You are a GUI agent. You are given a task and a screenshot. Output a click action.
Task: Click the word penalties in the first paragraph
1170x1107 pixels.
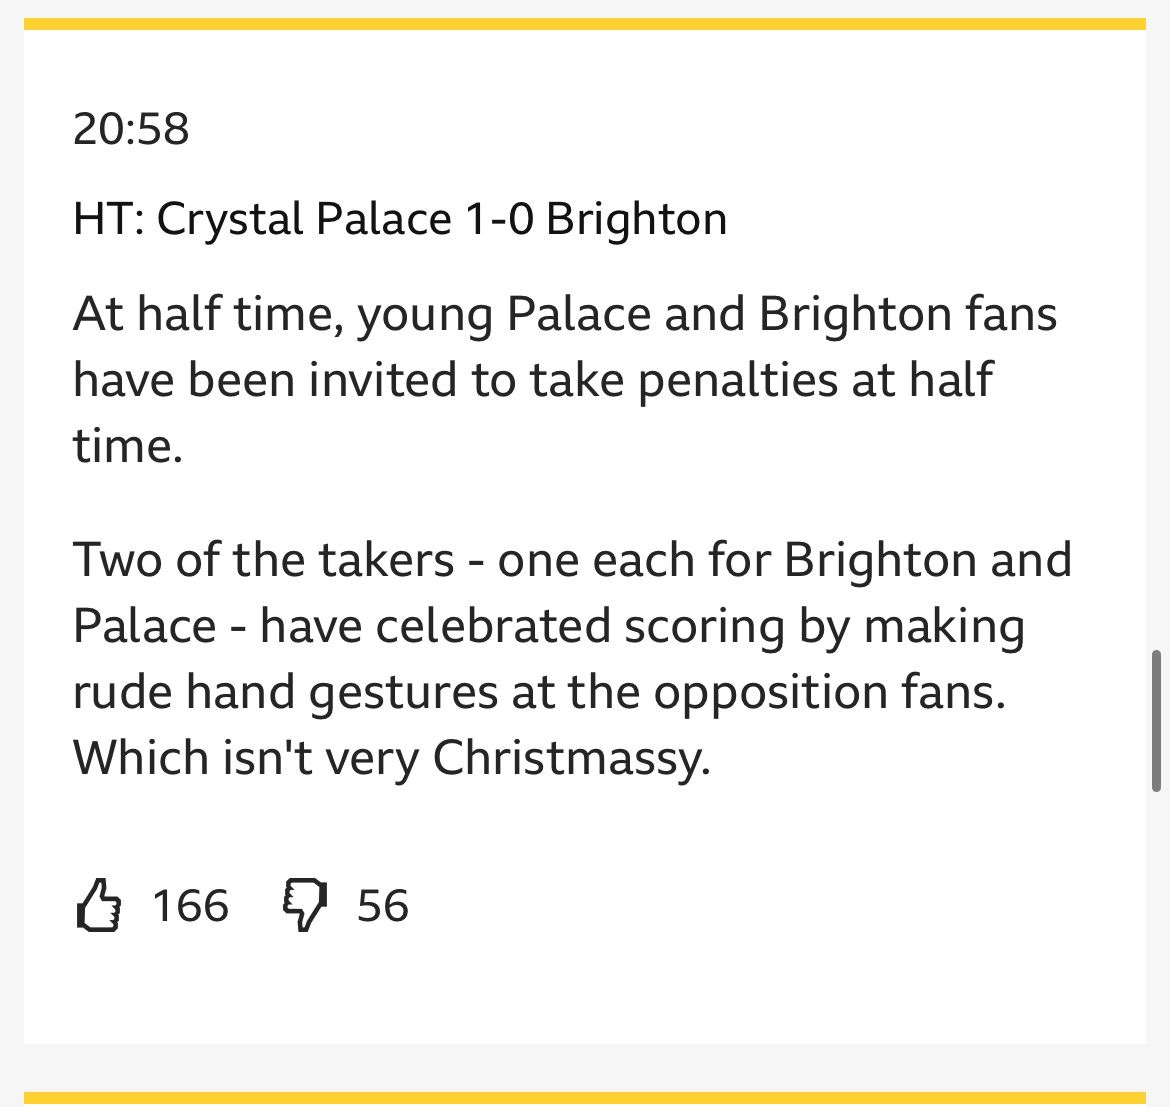click(x=738, y=380)
